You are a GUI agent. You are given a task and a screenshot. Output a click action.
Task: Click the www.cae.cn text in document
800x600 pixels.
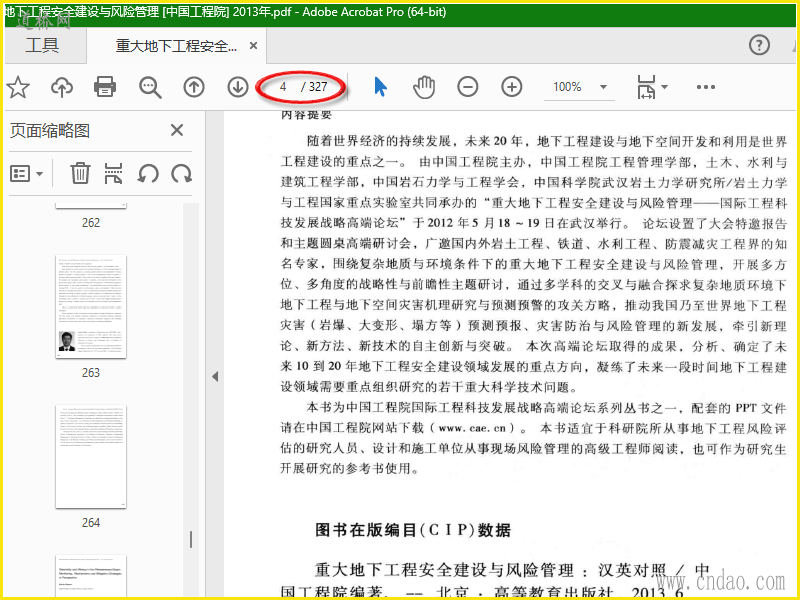[472, 428]
